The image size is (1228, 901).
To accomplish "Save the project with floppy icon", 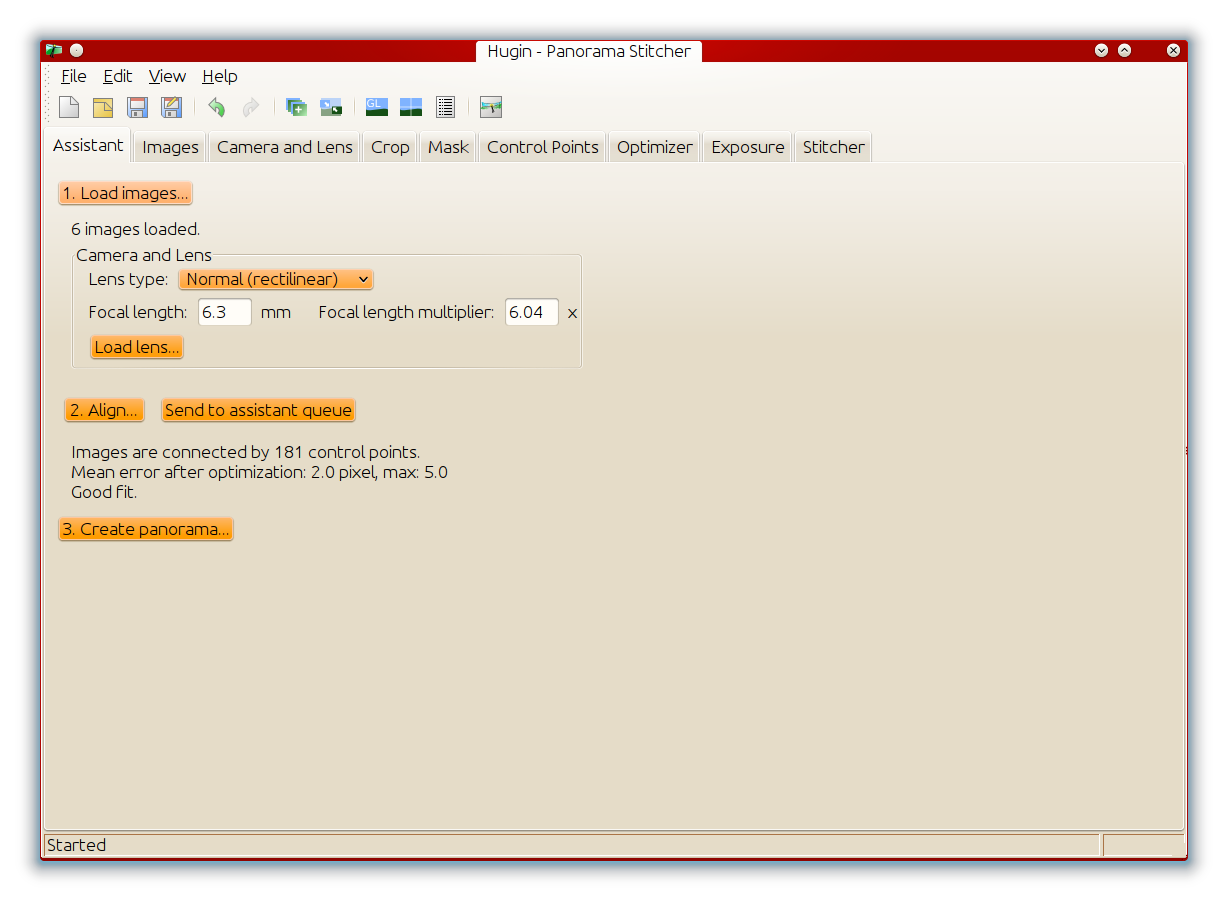I will click(137, 107).
